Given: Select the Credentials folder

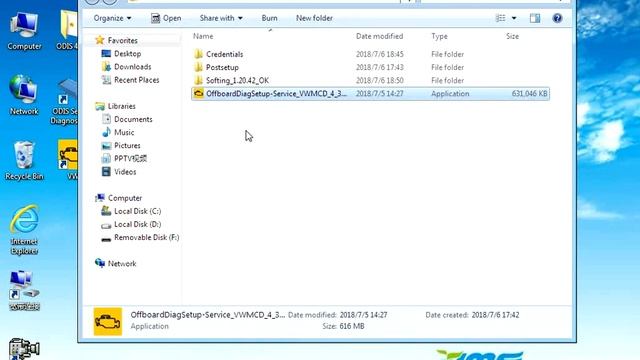Looking at the screenshot, I should [x=224, y=54].
